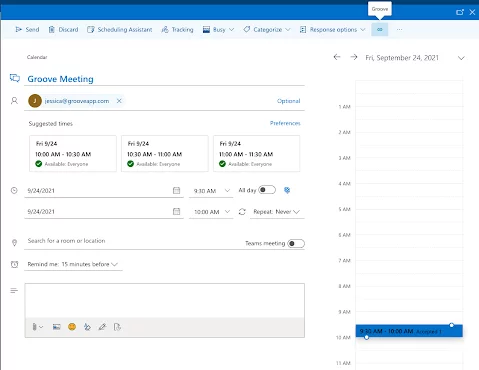Toggle the All day switch

[x=267, y=190]
